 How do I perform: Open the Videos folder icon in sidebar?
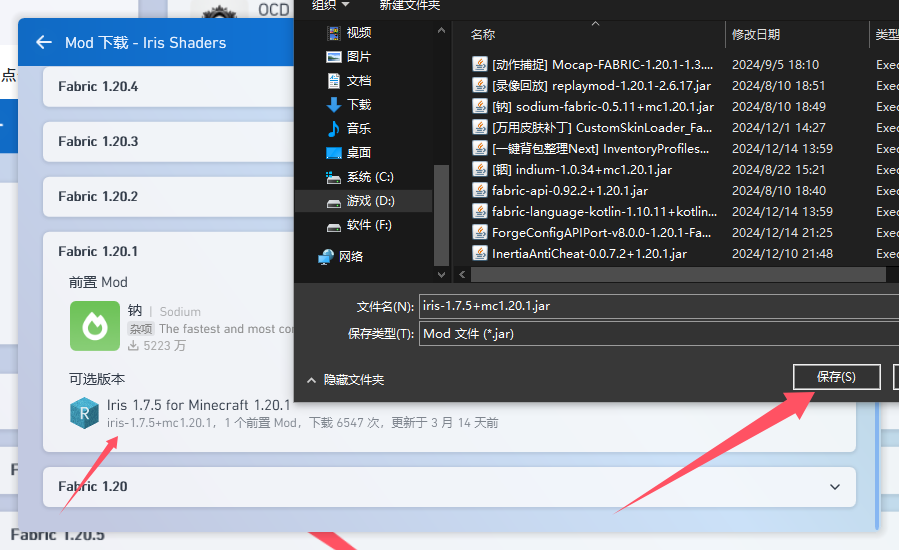pos(334,33)
